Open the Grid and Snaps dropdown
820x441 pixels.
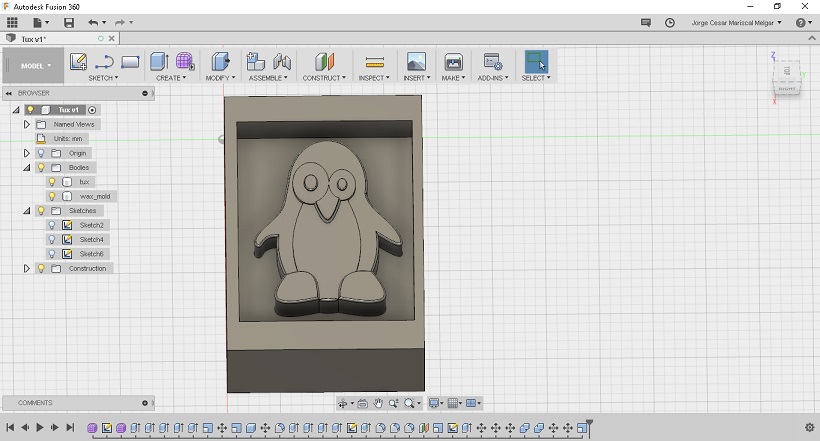pyautogui.click(x=455, y=403)
